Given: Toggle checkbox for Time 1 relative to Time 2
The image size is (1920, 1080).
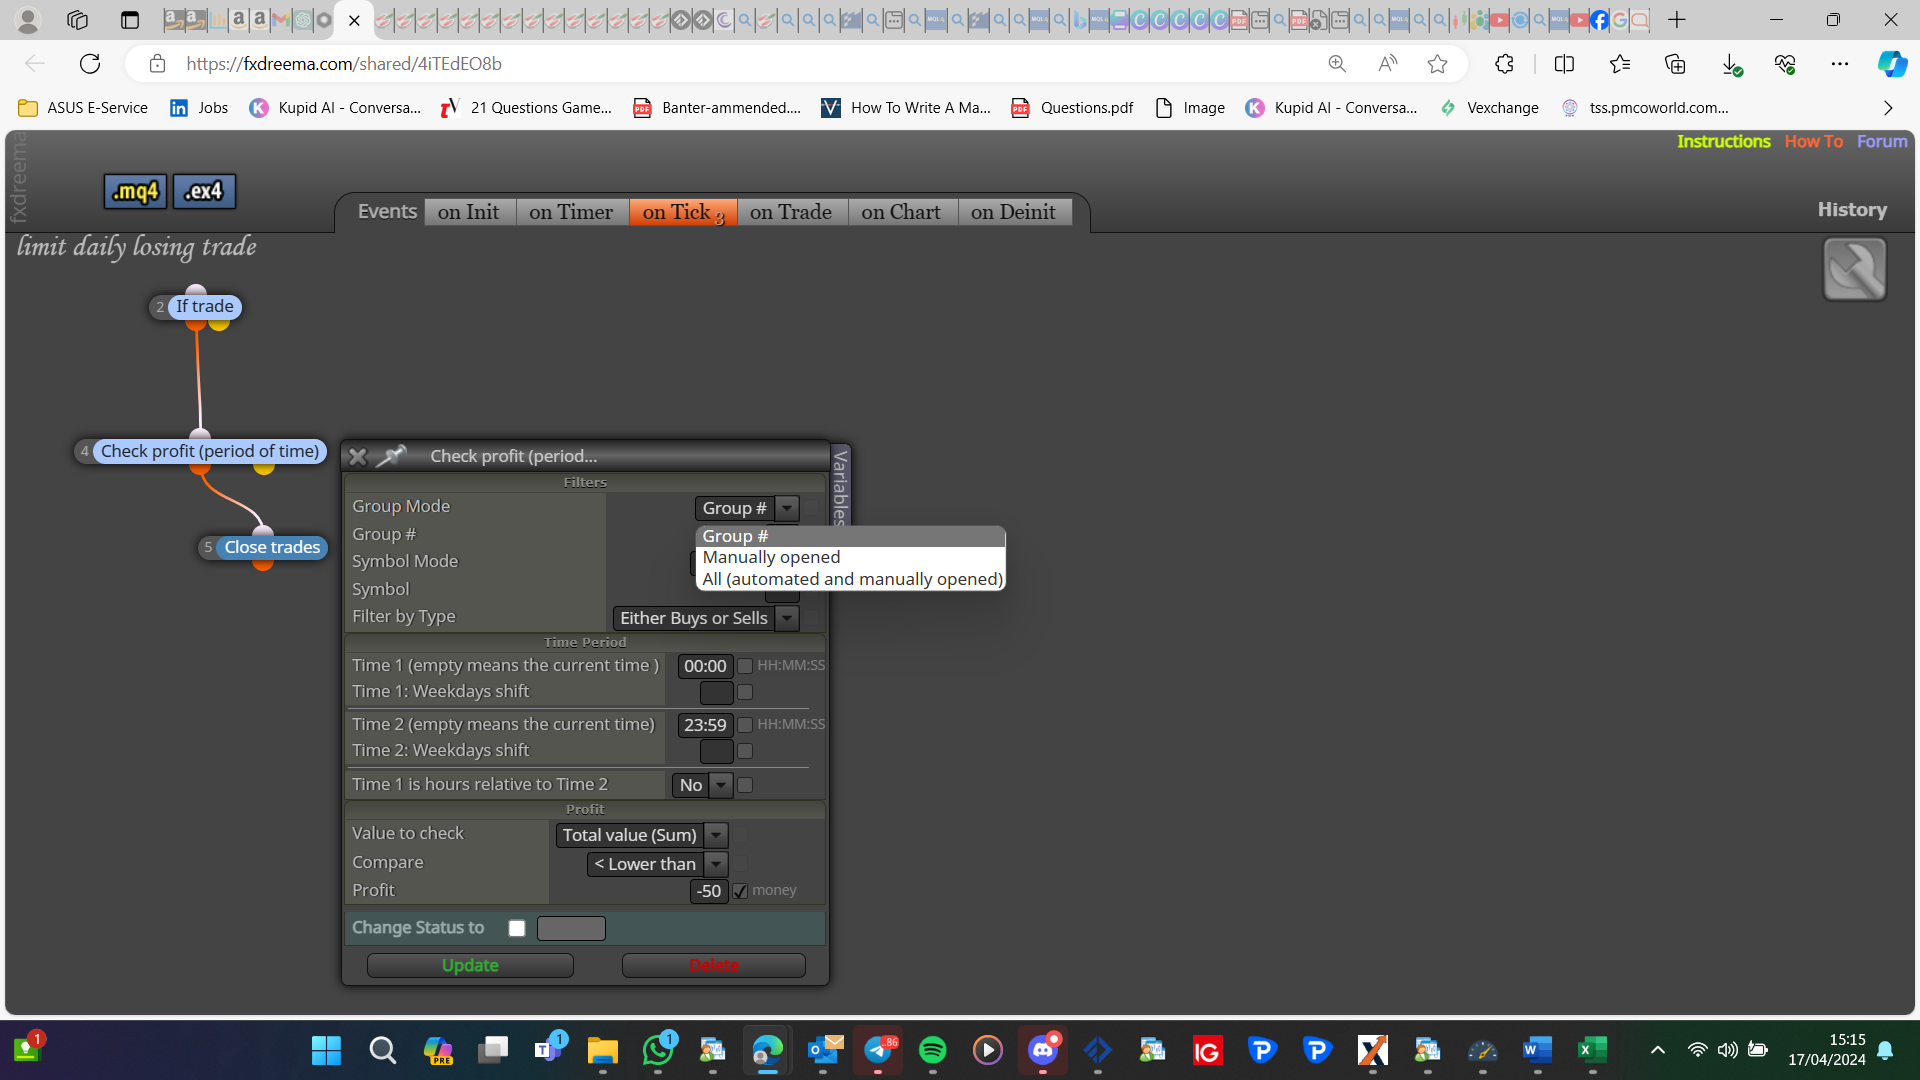Looking at the screenshot, I should click(x=745, y=785).
